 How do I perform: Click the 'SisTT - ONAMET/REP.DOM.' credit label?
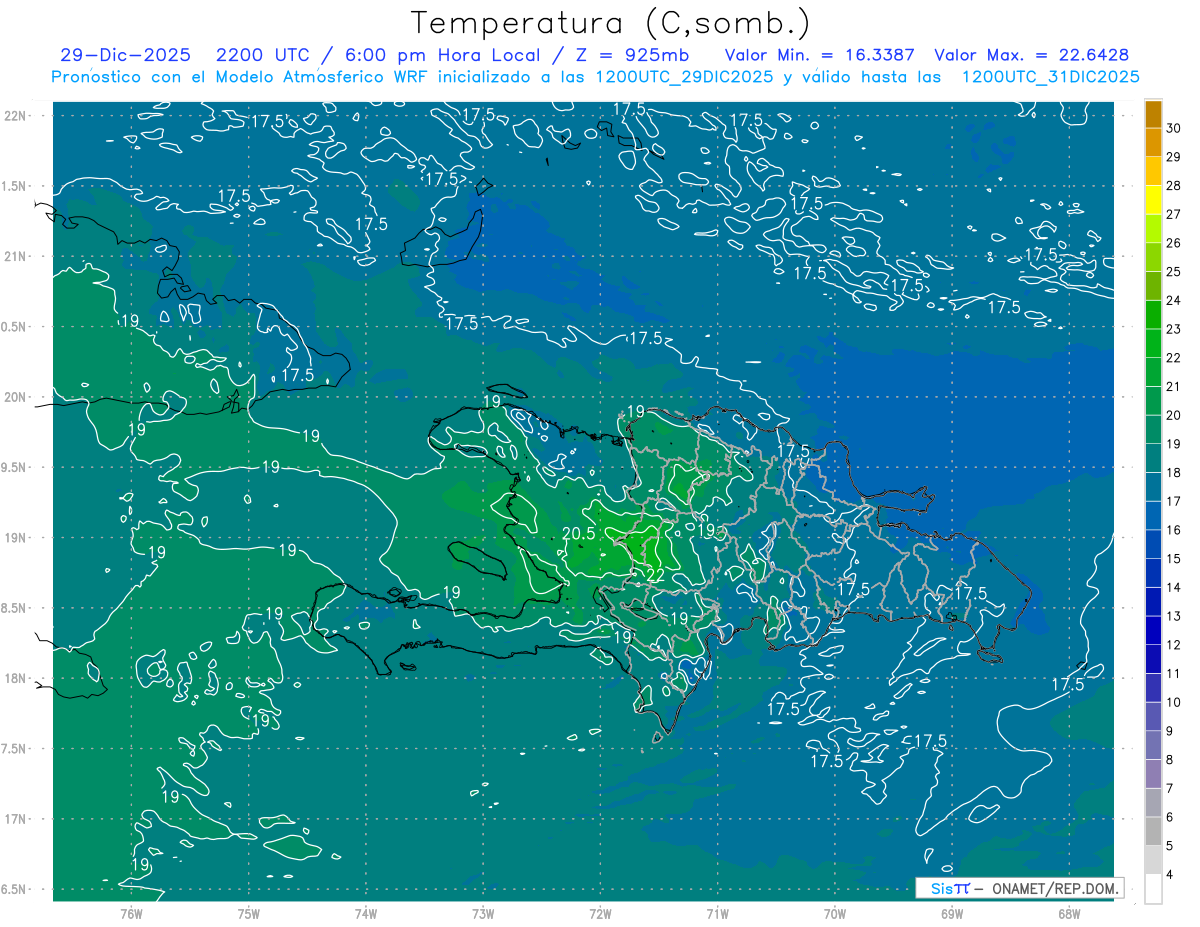[x=1021, y=888]
